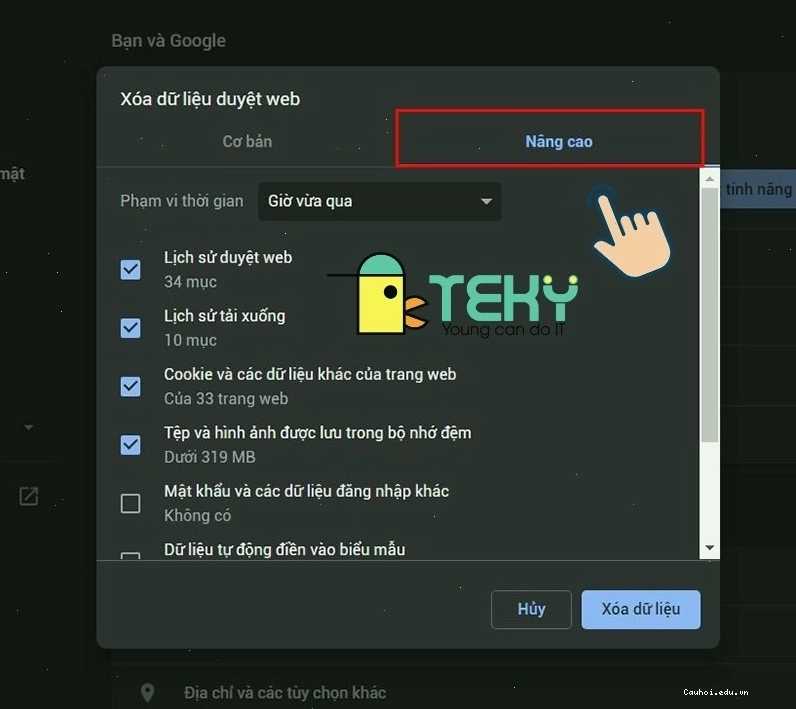This screenshot has height=709, width=796.
Task: Check Mật khẩu và dữ liệu đăng nhập checkbox
Action: click(x=130, y=503)
